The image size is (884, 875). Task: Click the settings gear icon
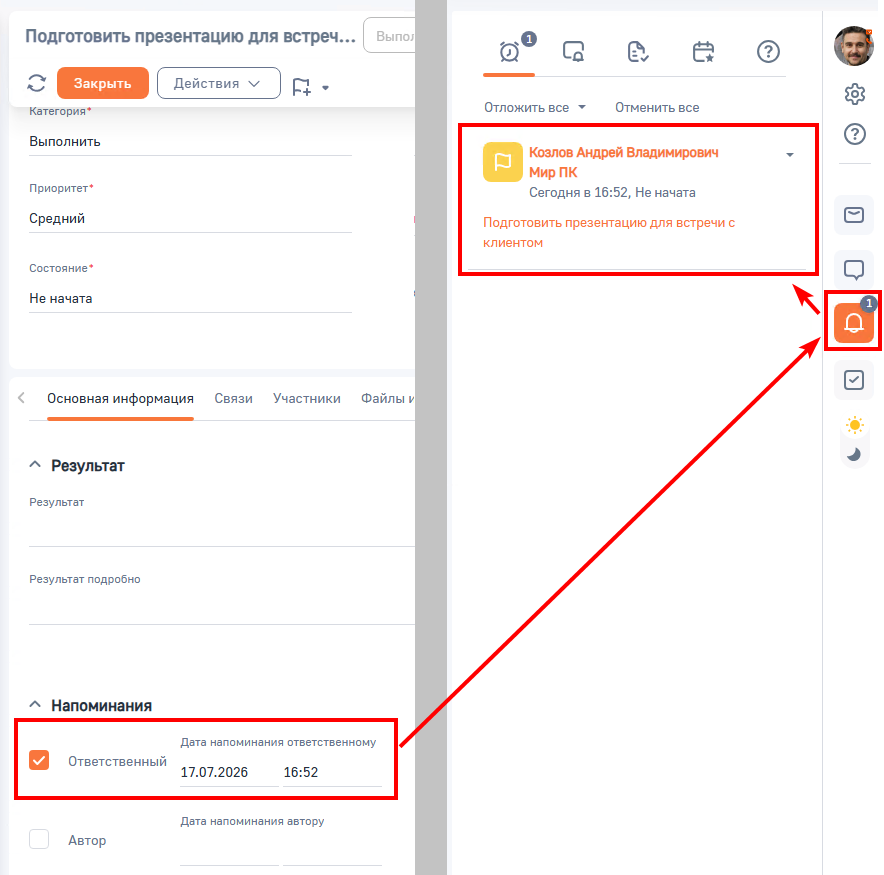855,94
